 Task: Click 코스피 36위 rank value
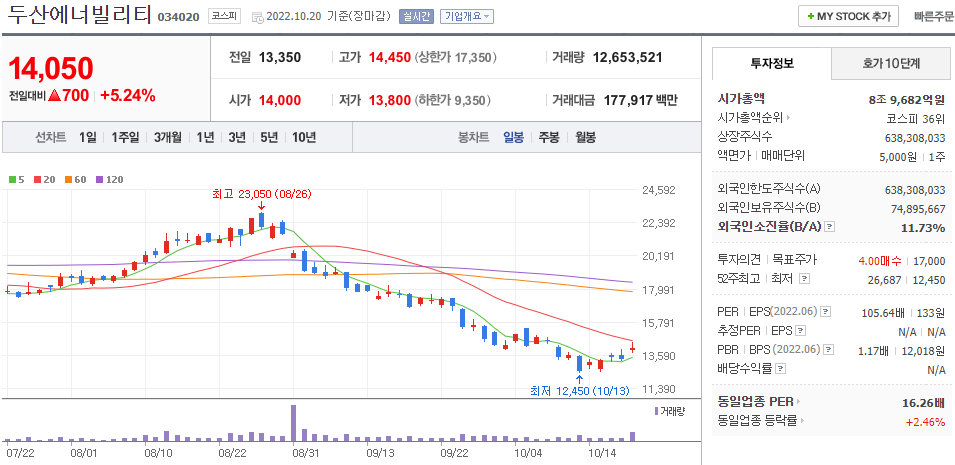pos(916,118)
